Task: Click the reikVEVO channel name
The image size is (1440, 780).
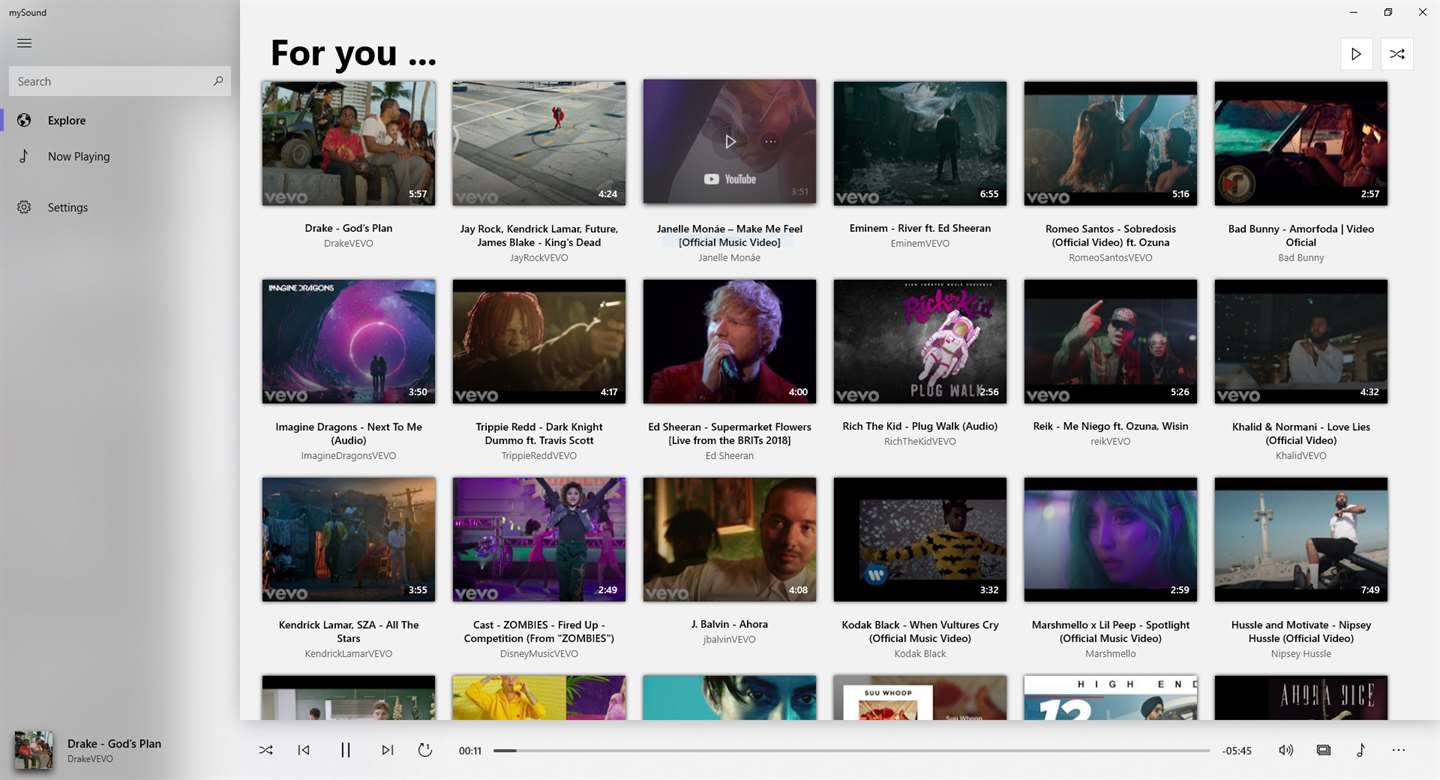Action: [1110, 441]
